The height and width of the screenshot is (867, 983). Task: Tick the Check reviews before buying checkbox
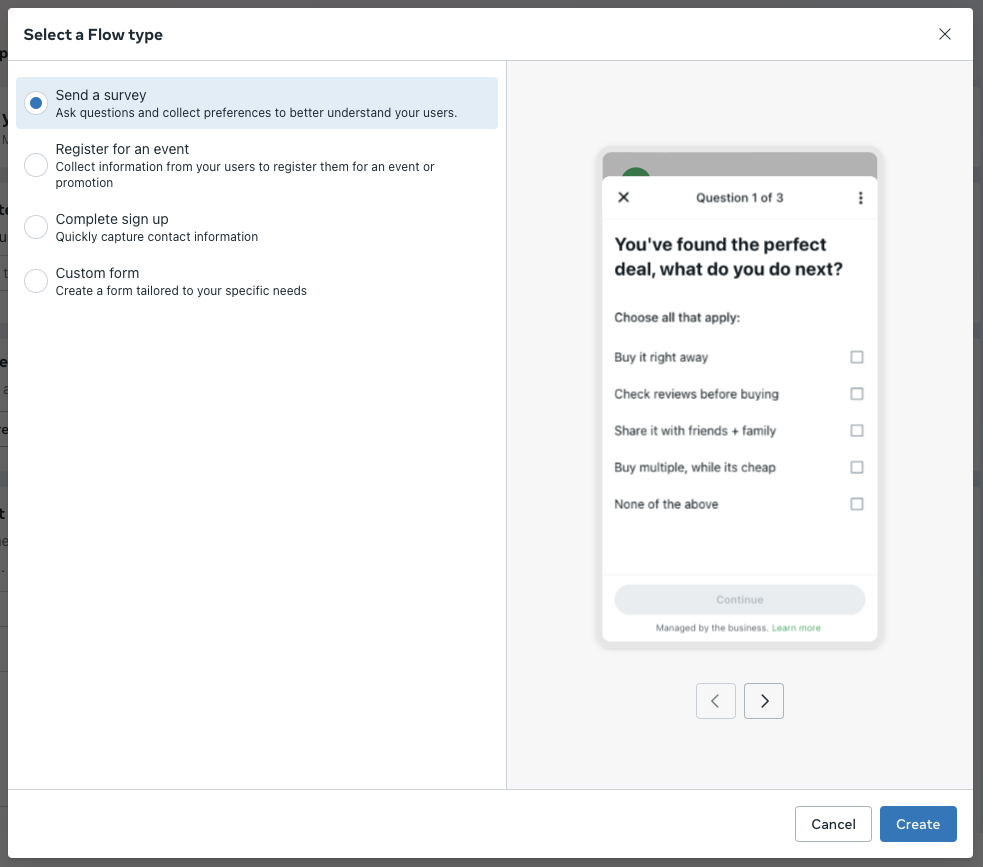pyautogui.click(x=856, y=394)
